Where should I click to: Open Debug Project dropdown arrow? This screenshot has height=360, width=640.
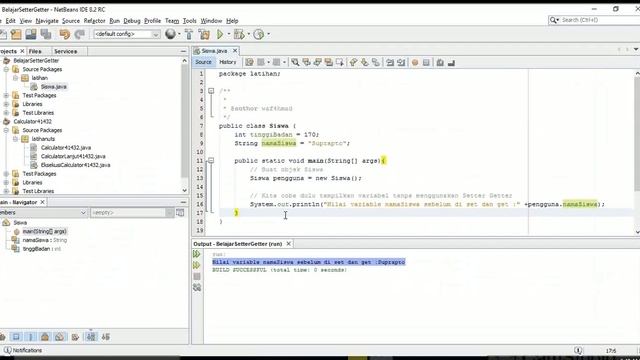pos(248,34)
